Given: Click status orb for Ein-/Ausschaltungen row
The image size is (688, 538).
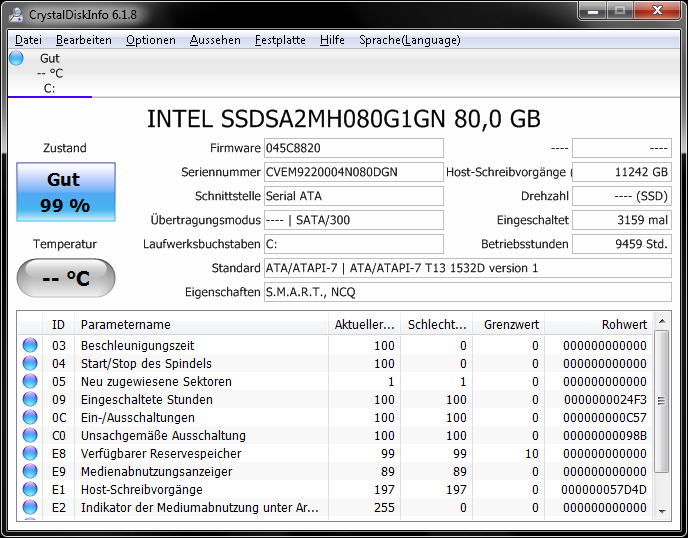Looking at the screenshot, I should (30, 417).
